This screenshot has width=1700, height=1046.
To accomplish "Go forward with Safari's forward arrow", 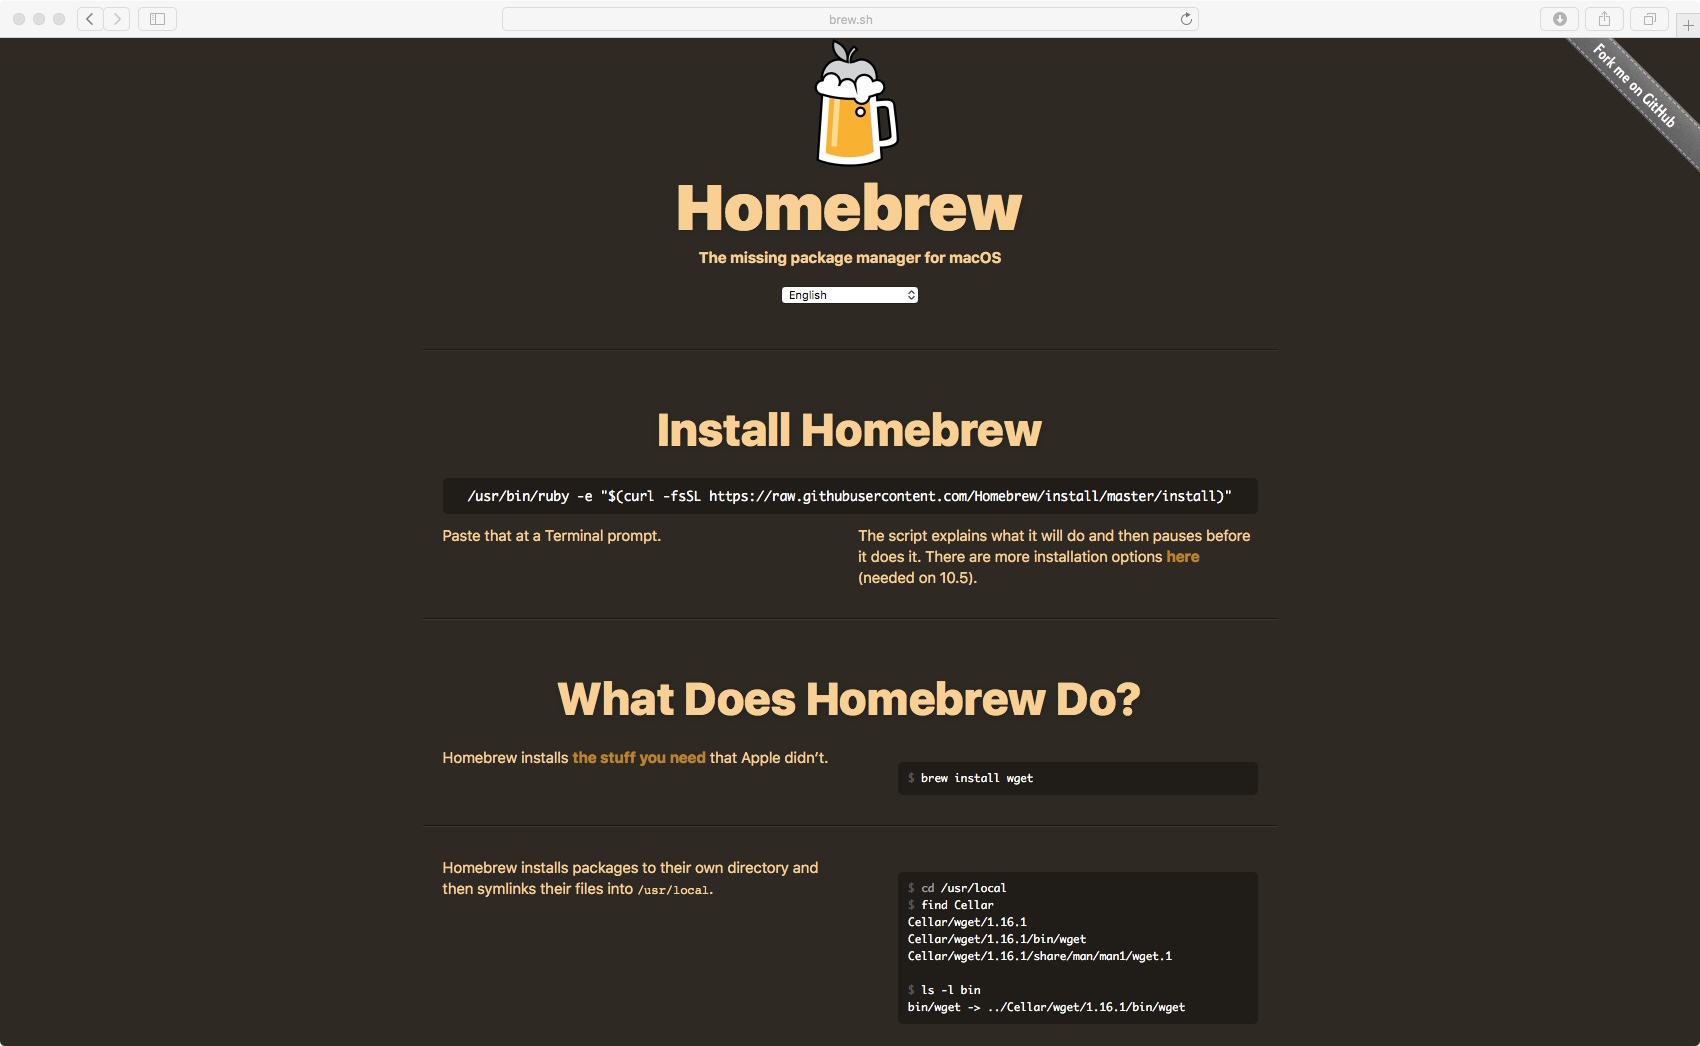I will [117, 19].
